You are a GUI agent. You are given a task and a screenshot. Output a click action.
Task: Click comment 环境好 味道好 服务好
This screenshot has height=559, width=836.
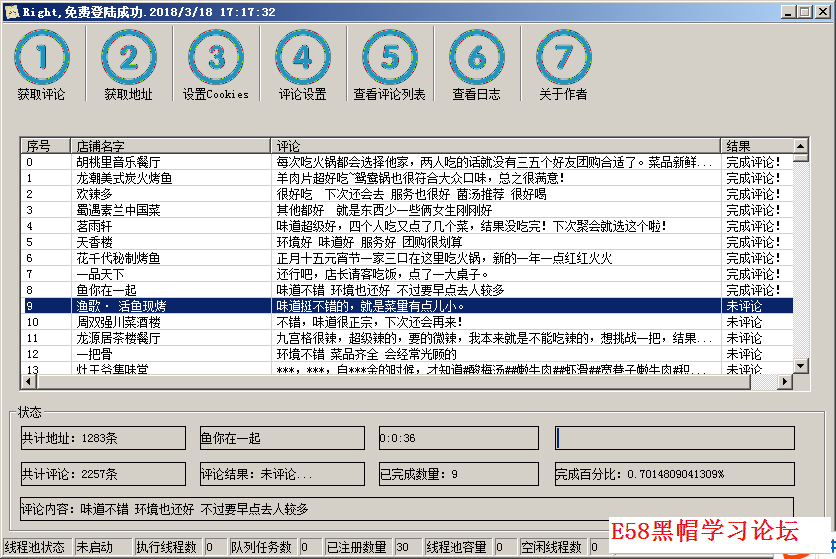coord(336,242)
